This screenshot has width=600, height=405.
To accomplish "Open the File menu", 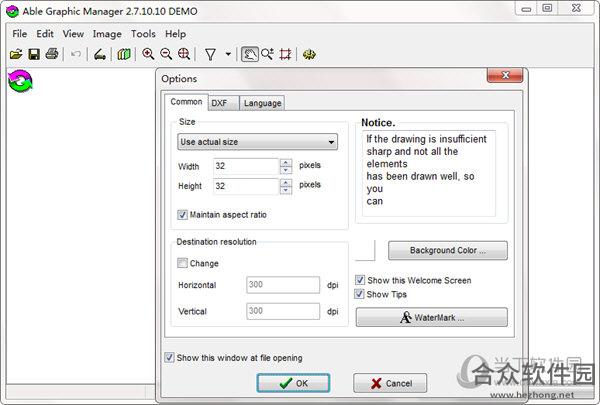I will pos(20,34).
